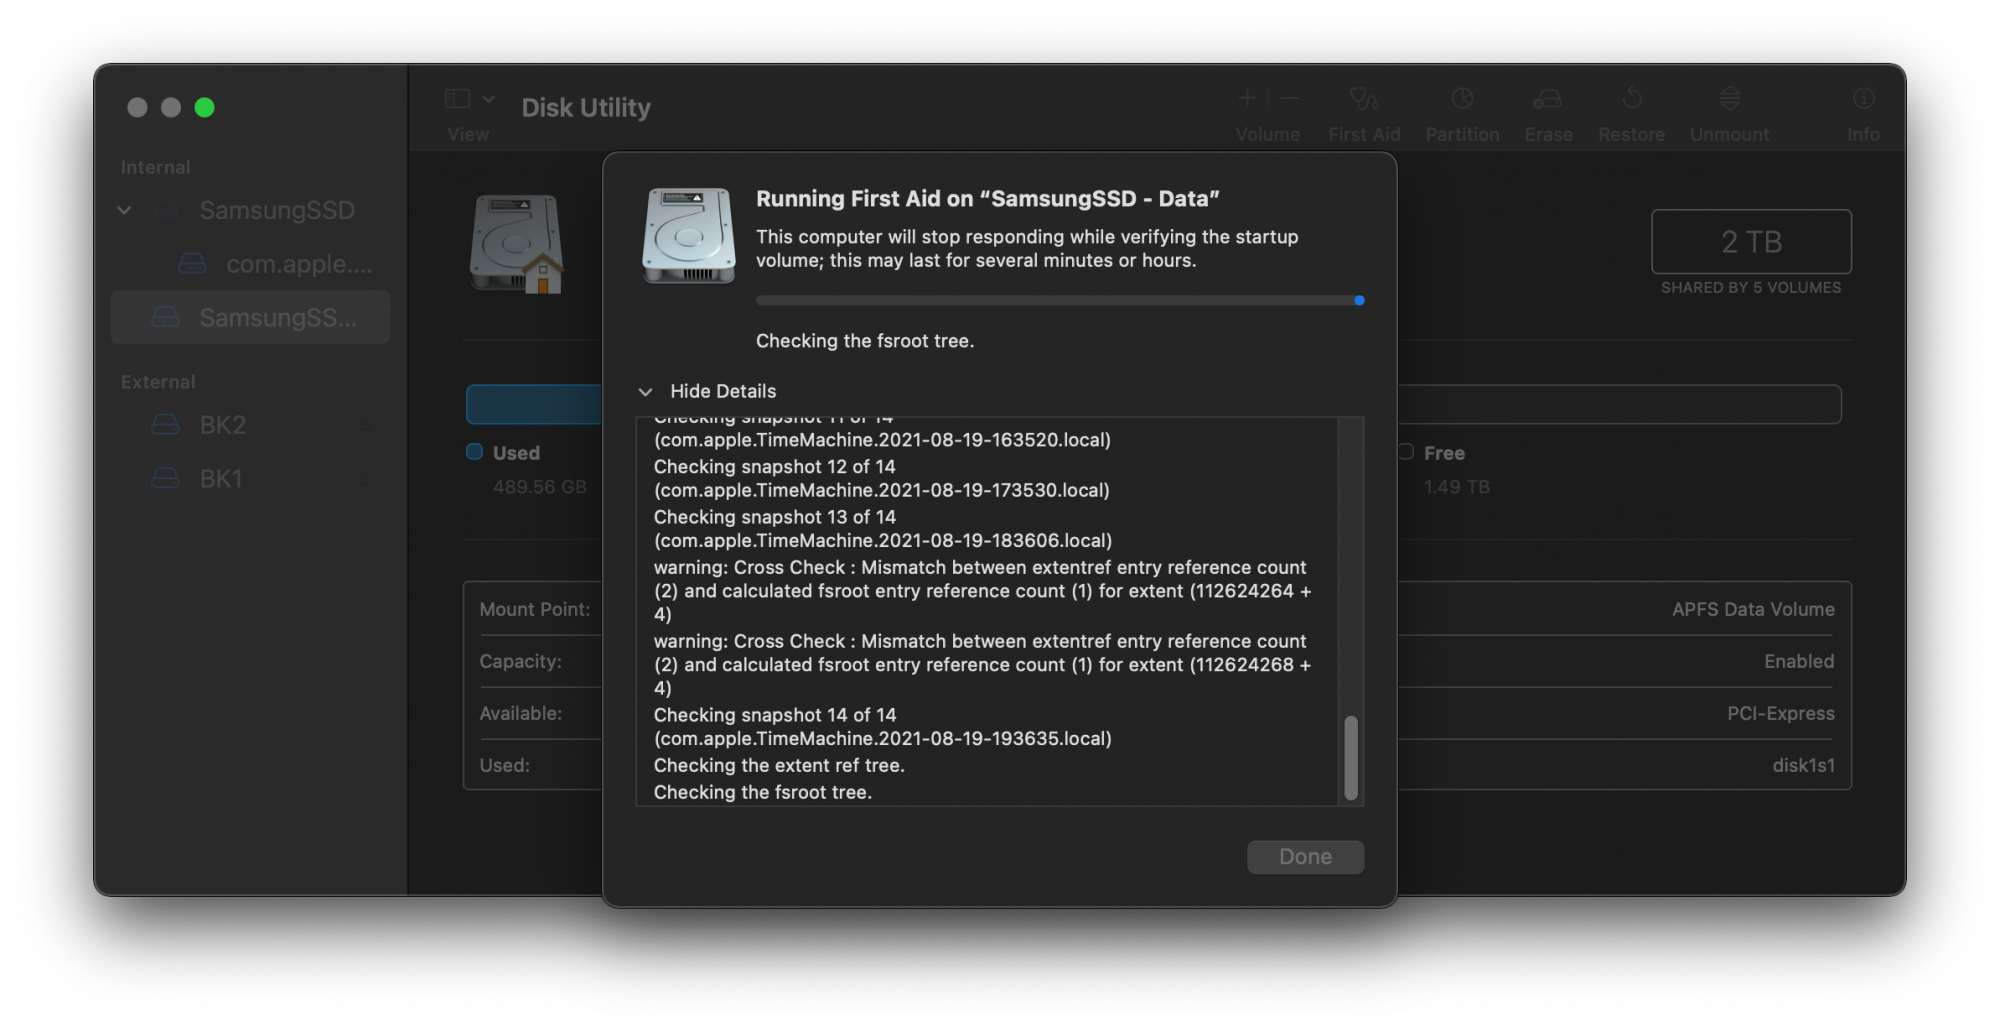The height and width of the screenshot is (1032, 2000).
Task: Click the 'Capacity:' label in info table
Action: click(x=520, y=661)
